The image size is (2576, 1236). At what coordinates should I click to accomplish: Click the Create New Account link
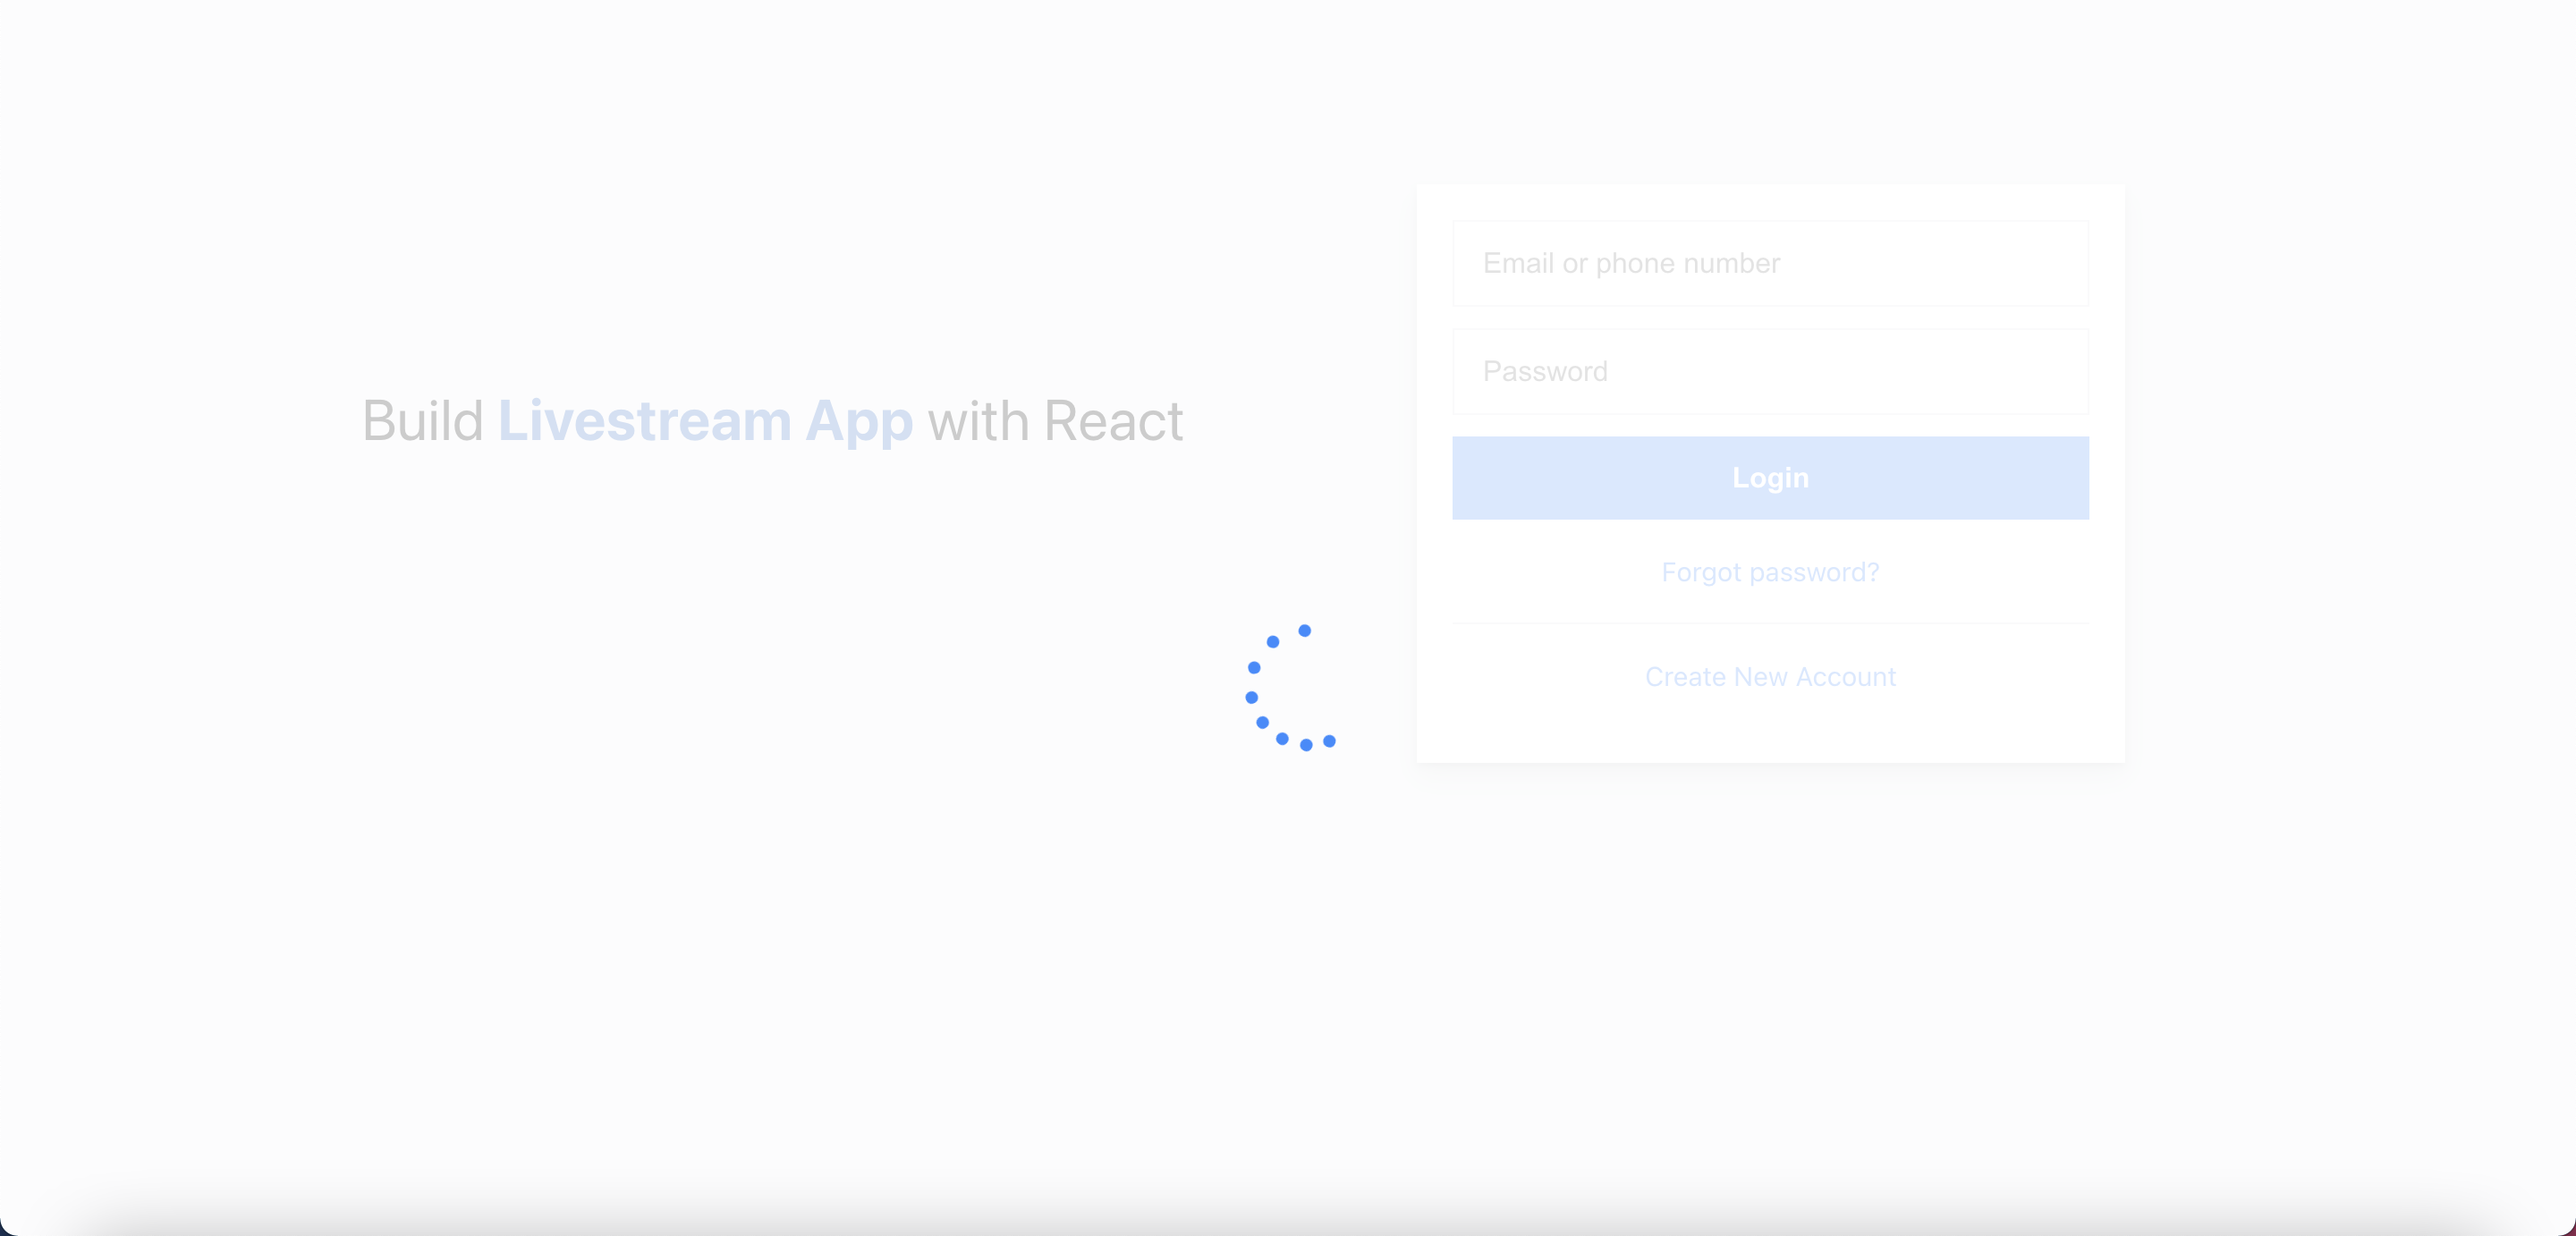click(1771, 675)
